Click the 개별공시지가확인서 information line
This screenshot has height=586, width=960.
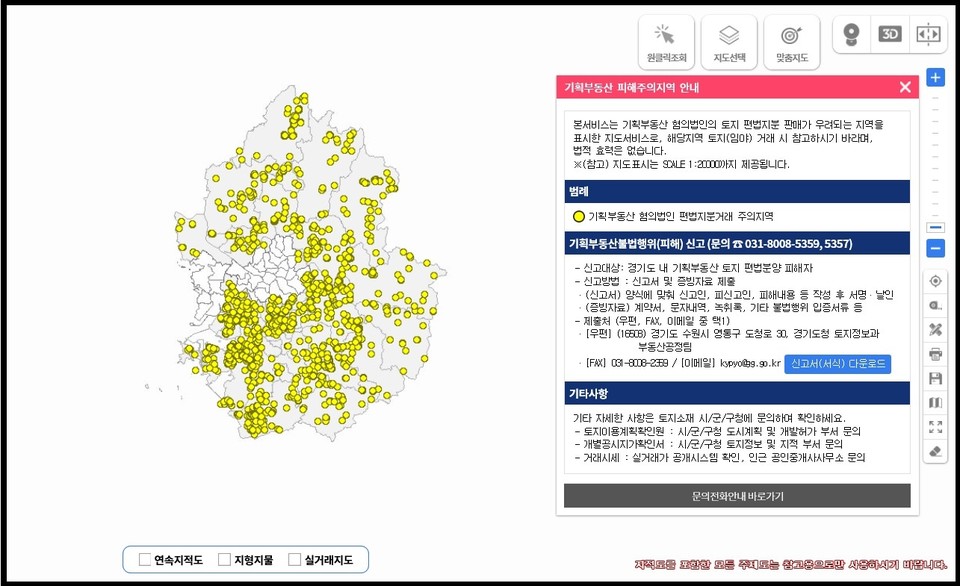[708, 444]
